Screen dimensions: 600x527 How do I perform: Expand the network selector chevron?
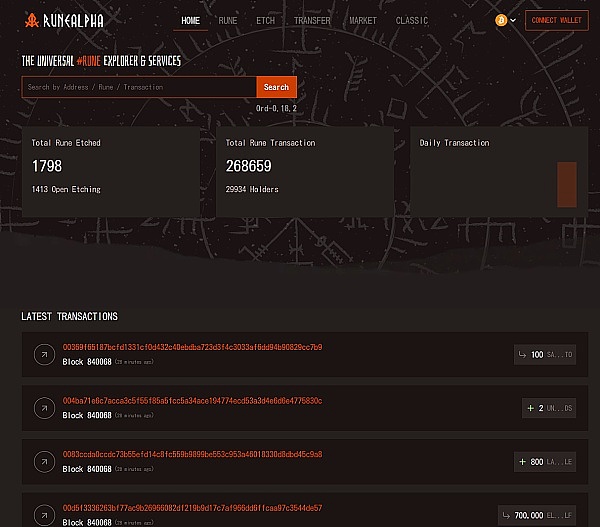click(513, 20)
